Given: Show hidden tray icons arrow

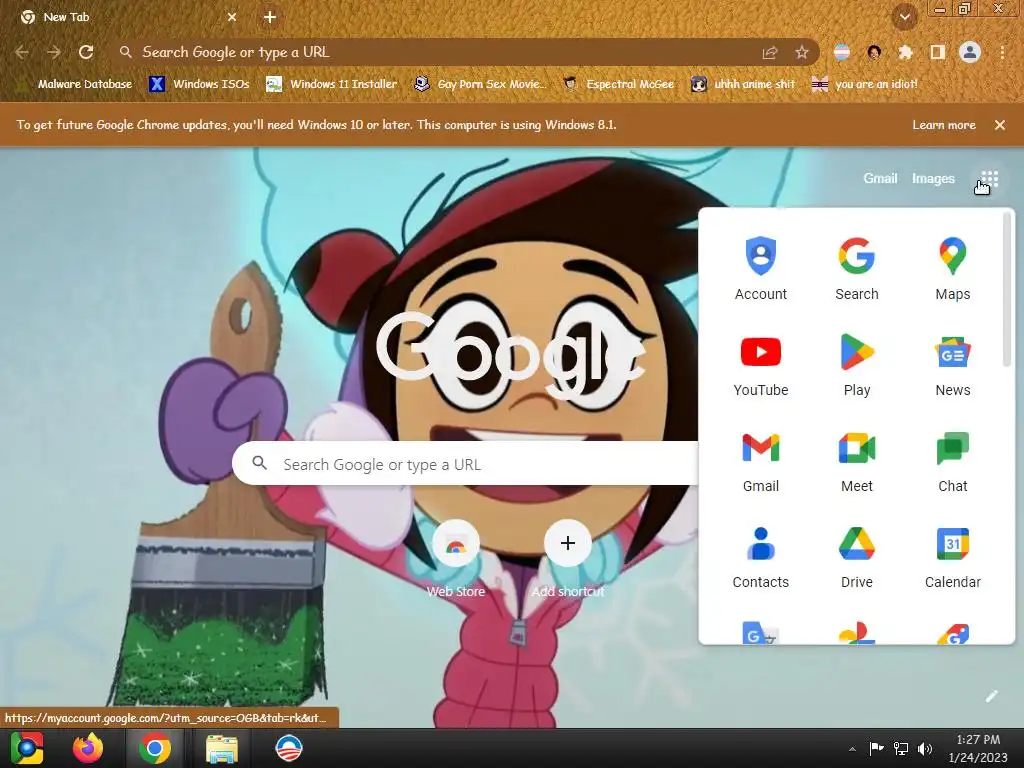Looking at the screenshot, I should pyautogui.click(x=852, y=748).
